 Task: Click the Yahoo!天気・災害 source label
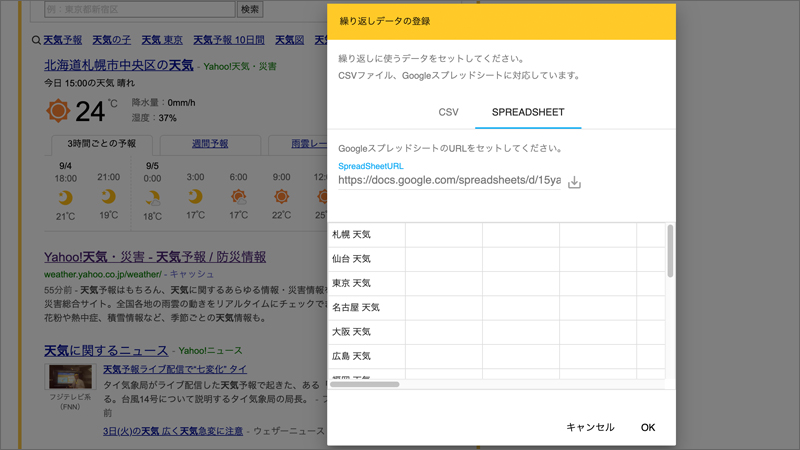(240, 66)
